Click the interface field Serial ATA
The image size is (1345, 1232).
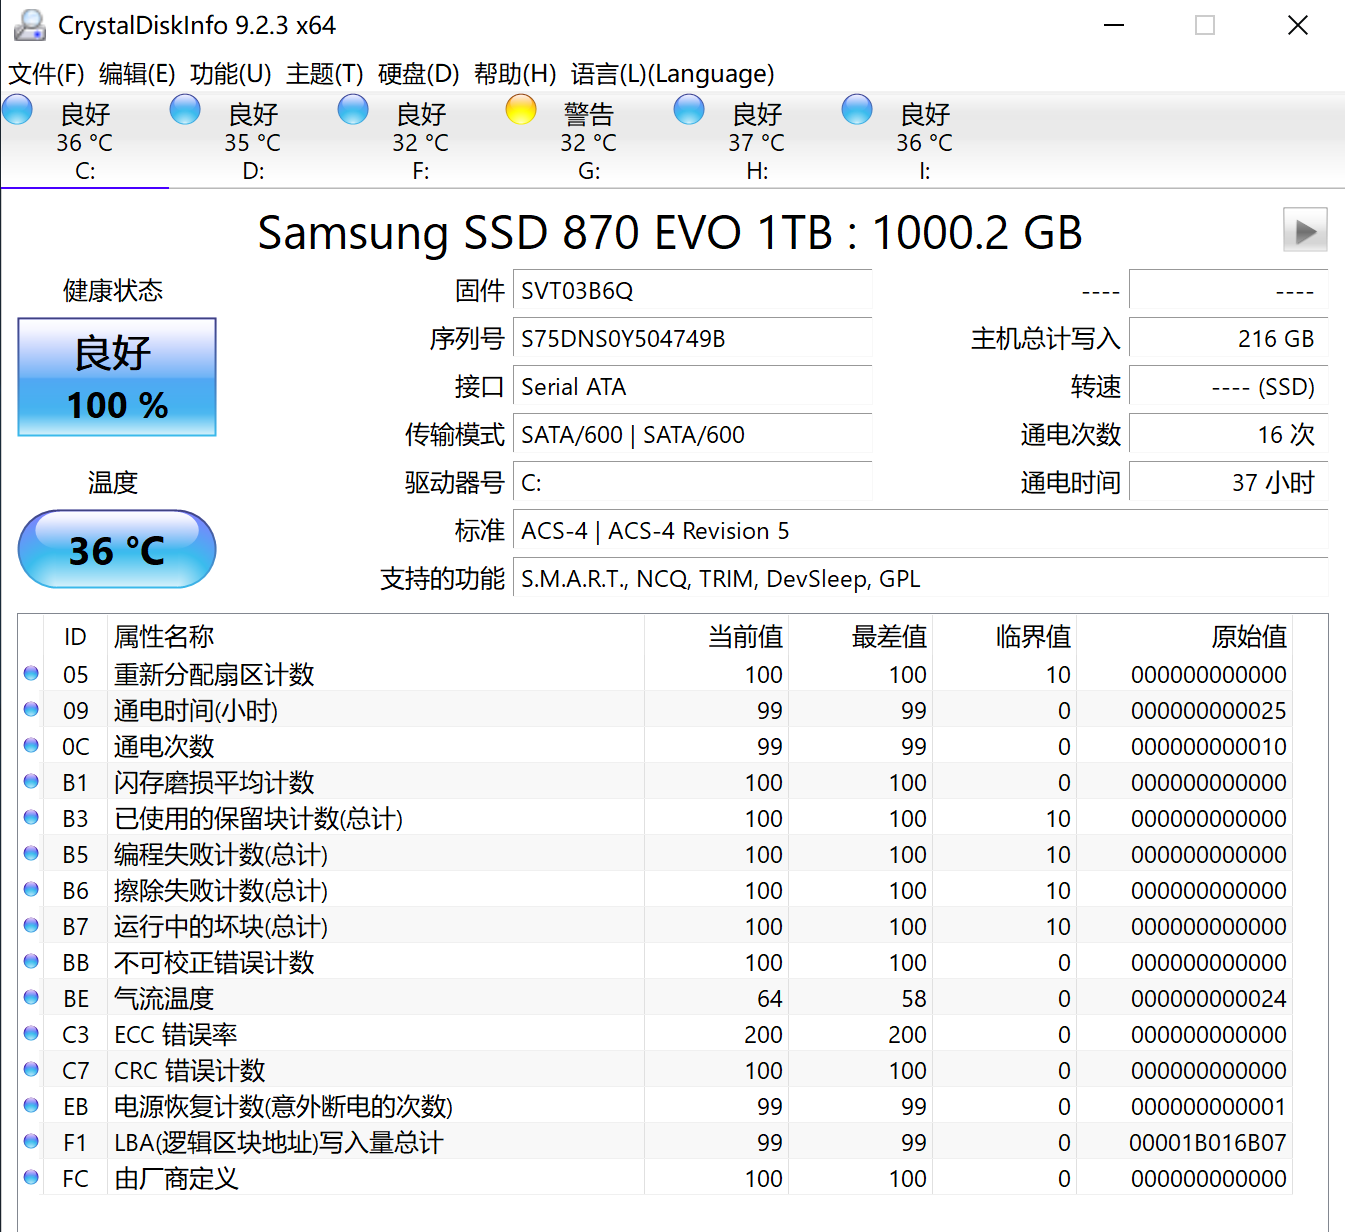coord(692,387)
